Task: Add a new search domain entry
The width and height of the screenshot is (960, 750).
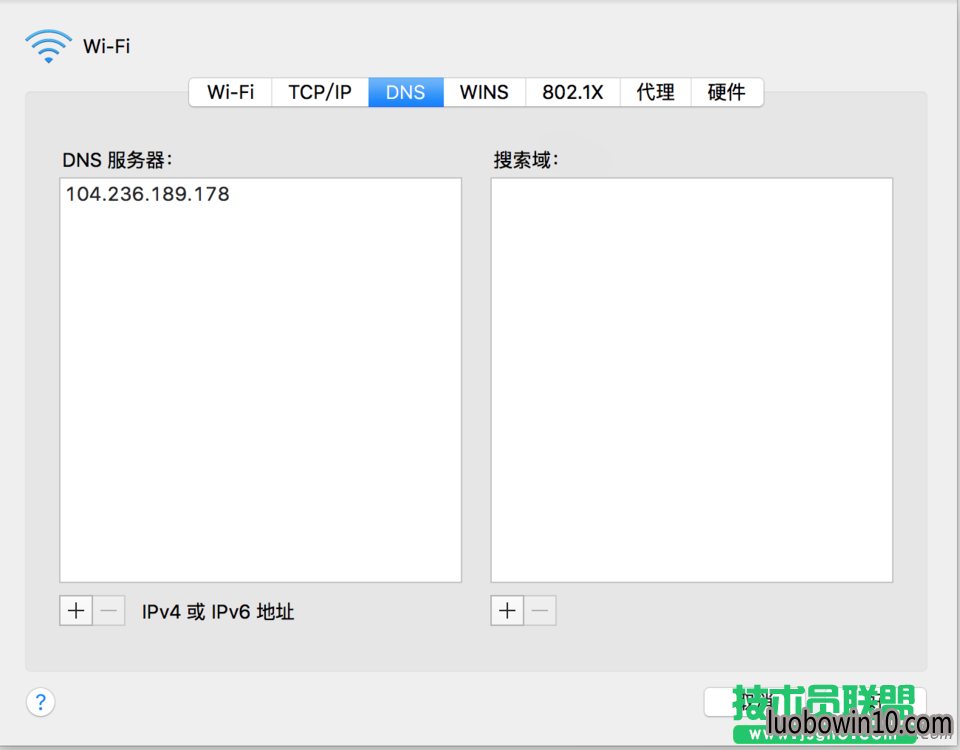Action: pos(507,611)
